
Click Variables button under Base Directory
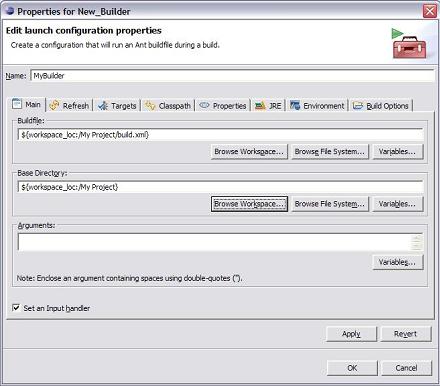coord(398,204)
